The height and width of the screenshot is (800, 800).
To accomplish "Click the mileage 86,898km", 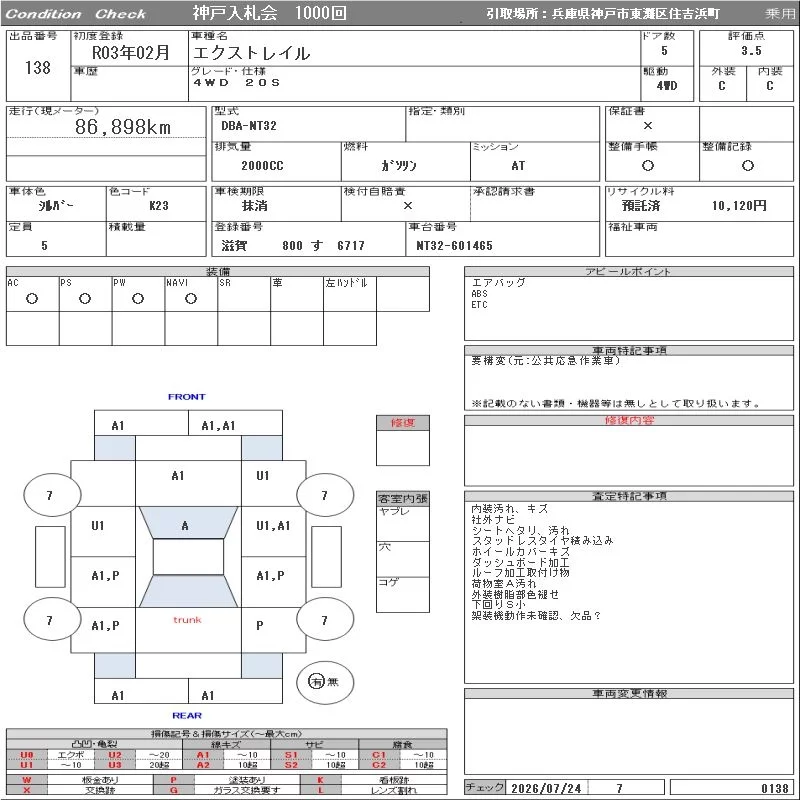I will (123, 127).
